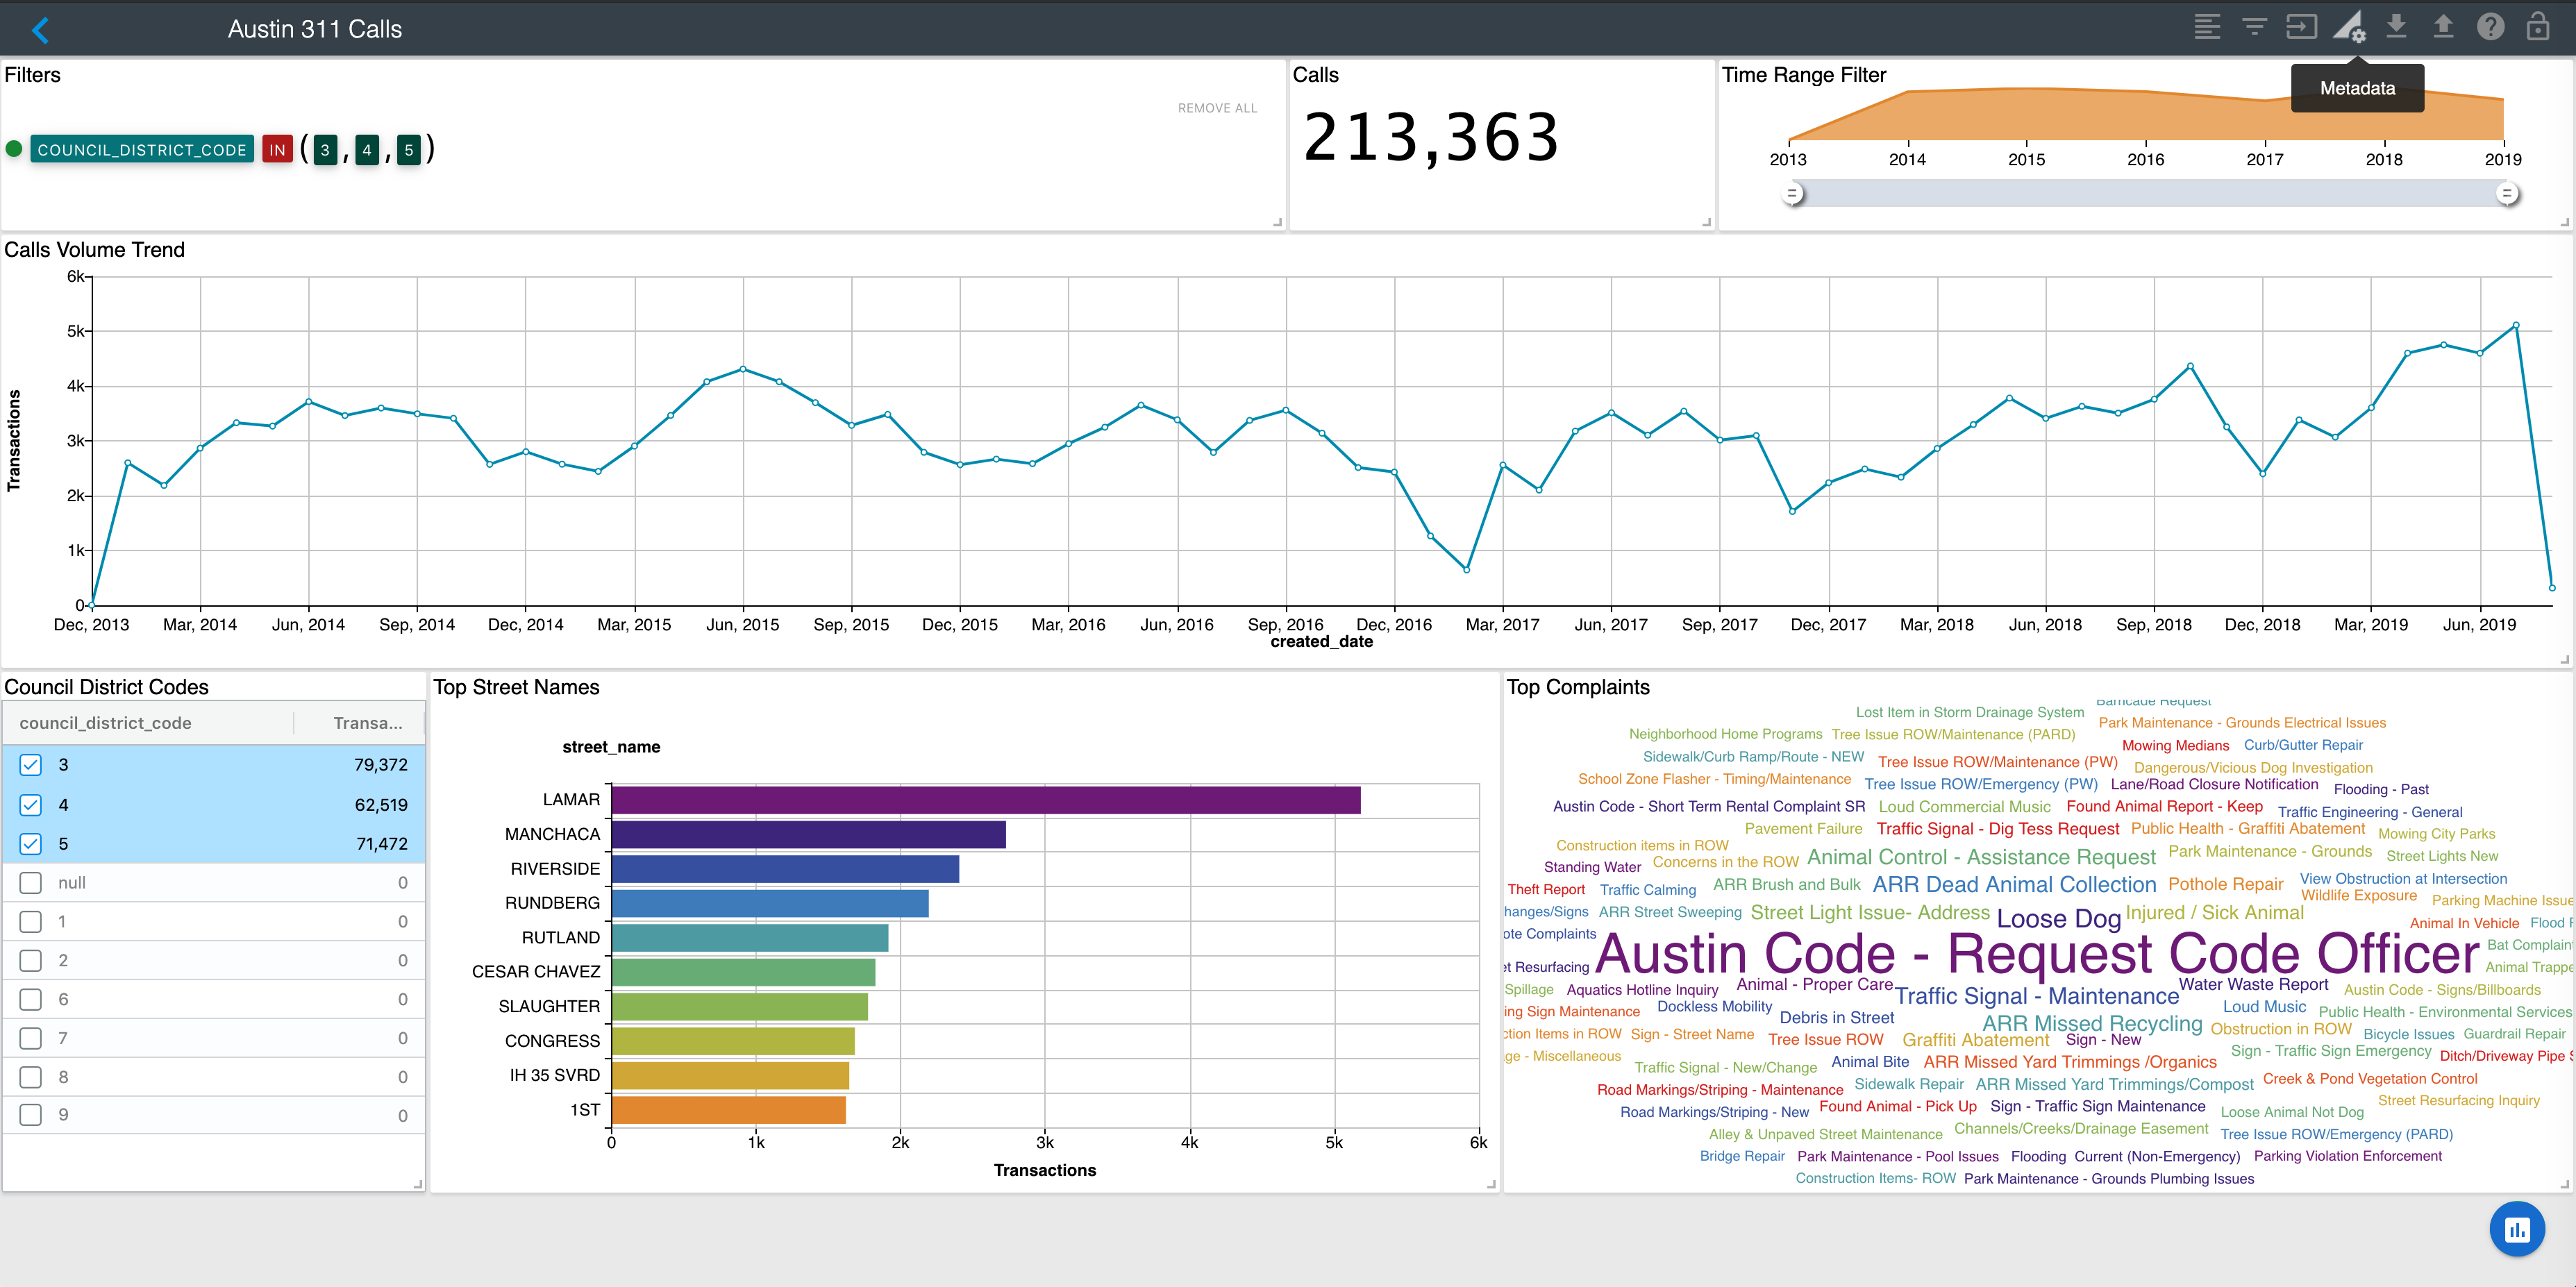
Task: Select 'ARR Missed Recycling' complaint
Action: pyautogui.click(x=2092, y=1023)
